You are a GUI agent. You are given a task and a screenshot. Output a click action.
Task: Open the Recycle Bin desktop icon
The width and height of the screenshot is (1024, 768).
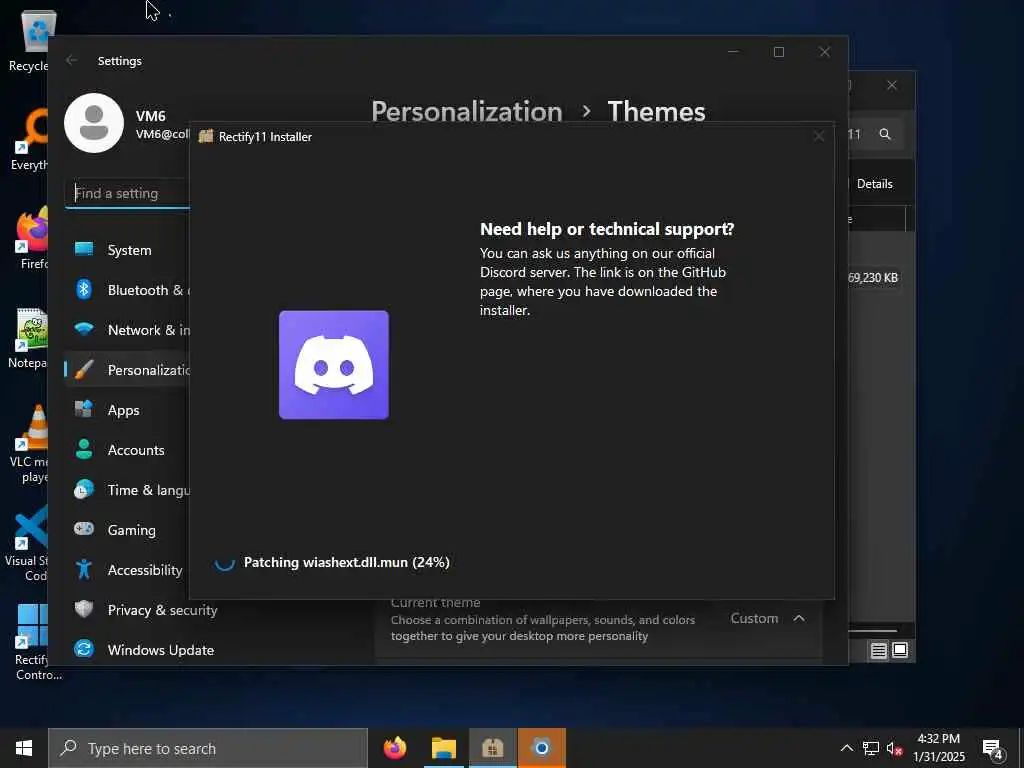pyautogui.click(x=29, y=41)
